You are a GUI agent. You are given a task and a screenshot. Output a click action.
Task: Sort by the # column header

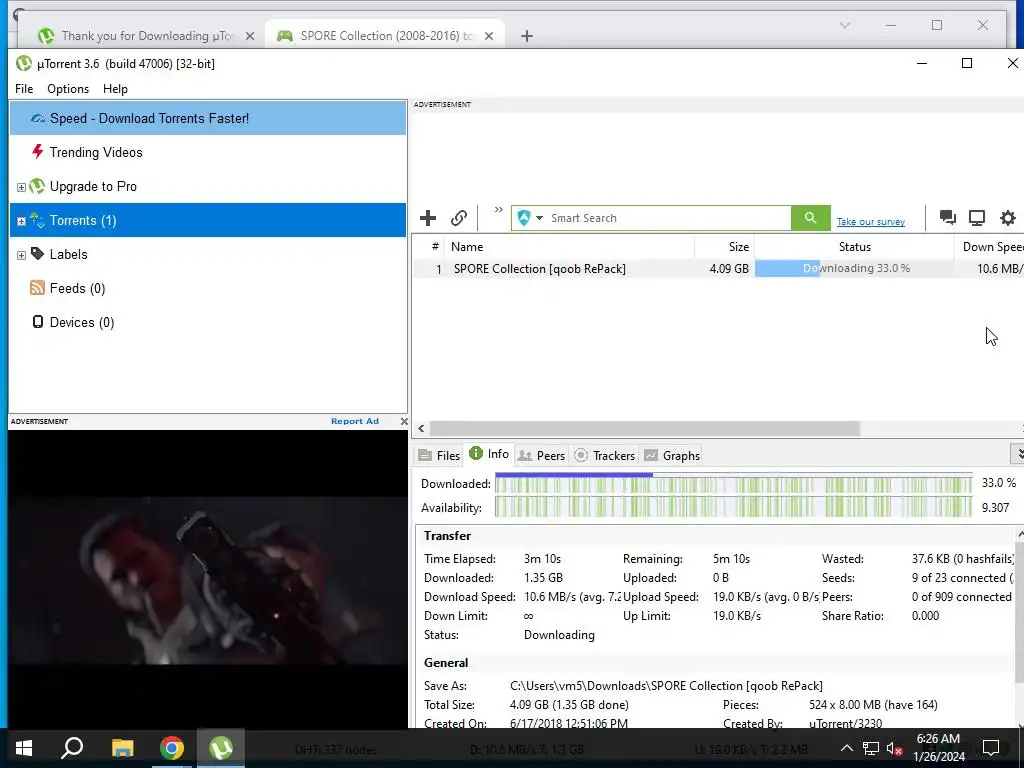tap(435, 247)
